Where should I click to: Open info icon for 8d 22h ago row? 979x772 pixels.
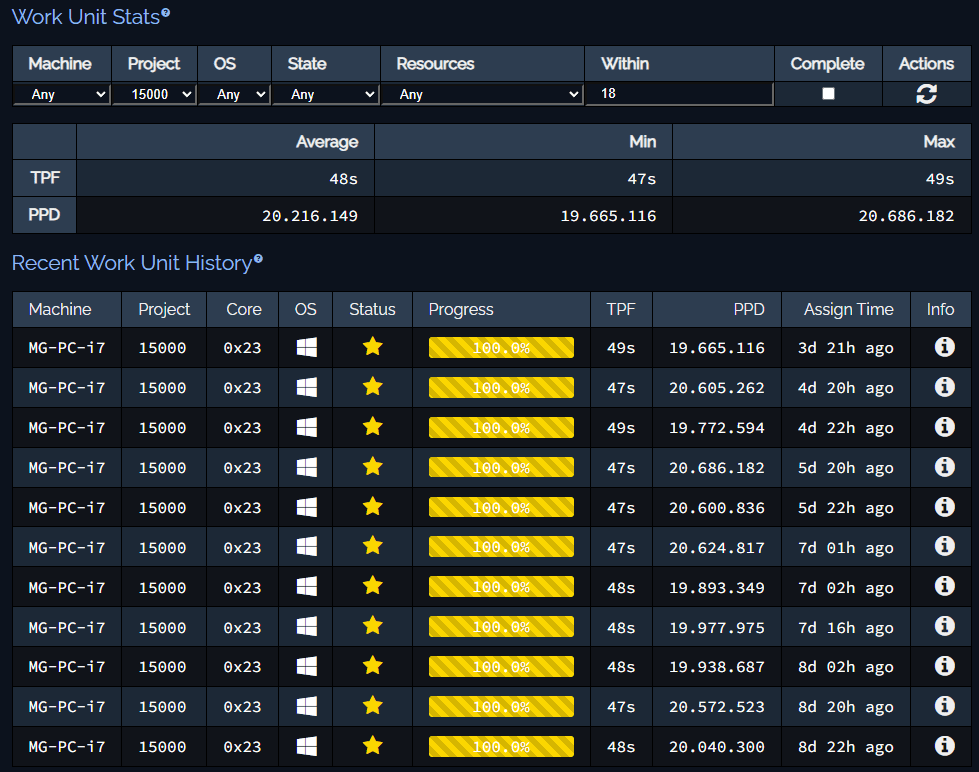pyautogui.click(x=944, y=746)
